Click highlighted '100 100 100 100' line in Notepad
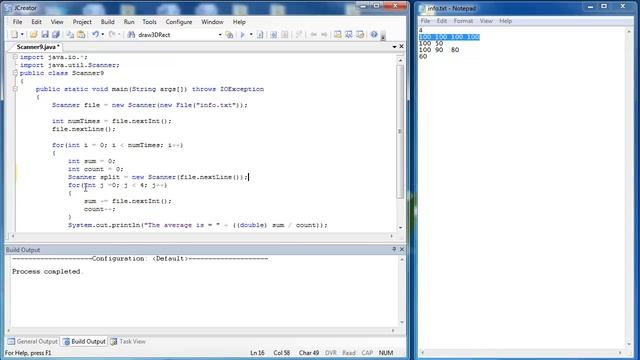 [x=449, y=37]
